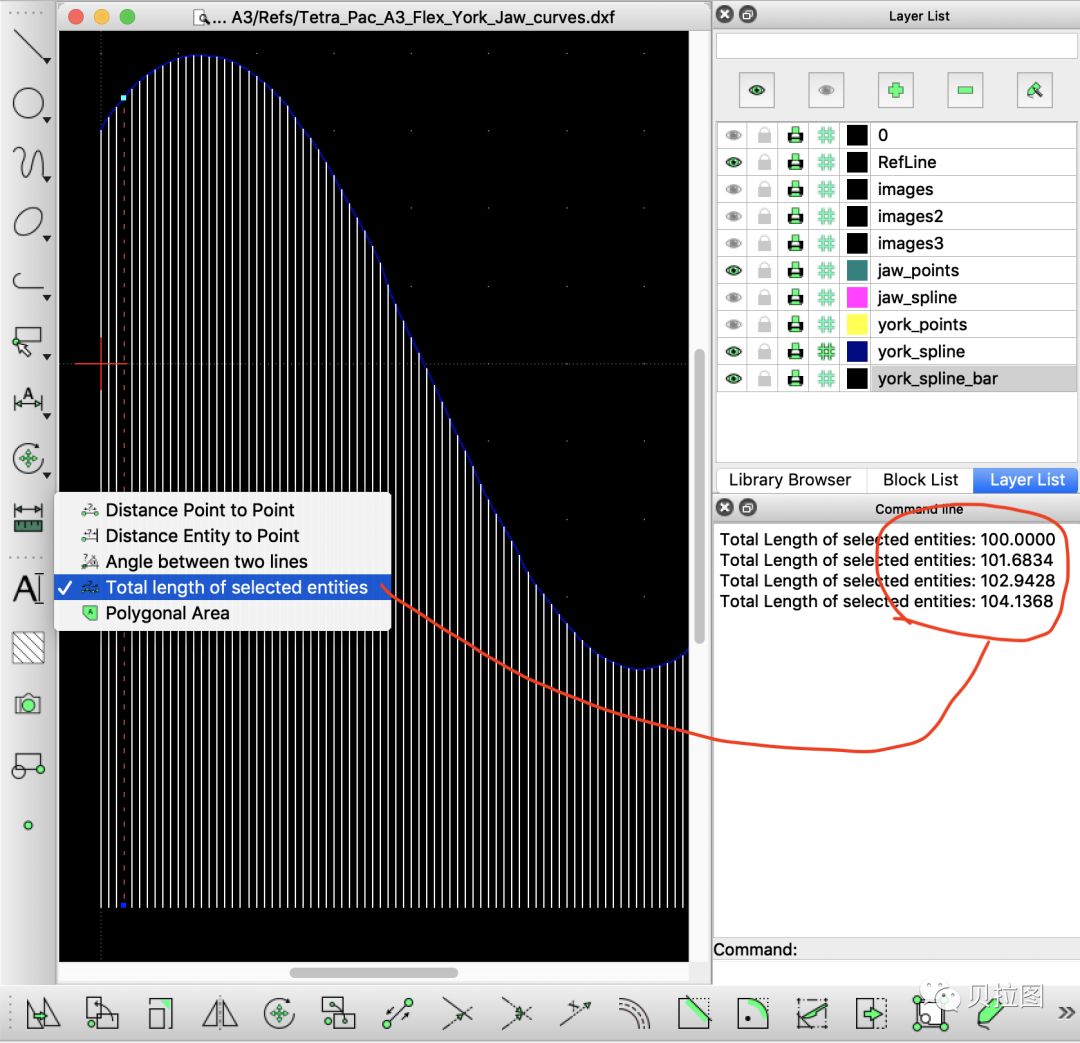Open the Text tool
The image size is (1080, 1043).
coord(28,589)
